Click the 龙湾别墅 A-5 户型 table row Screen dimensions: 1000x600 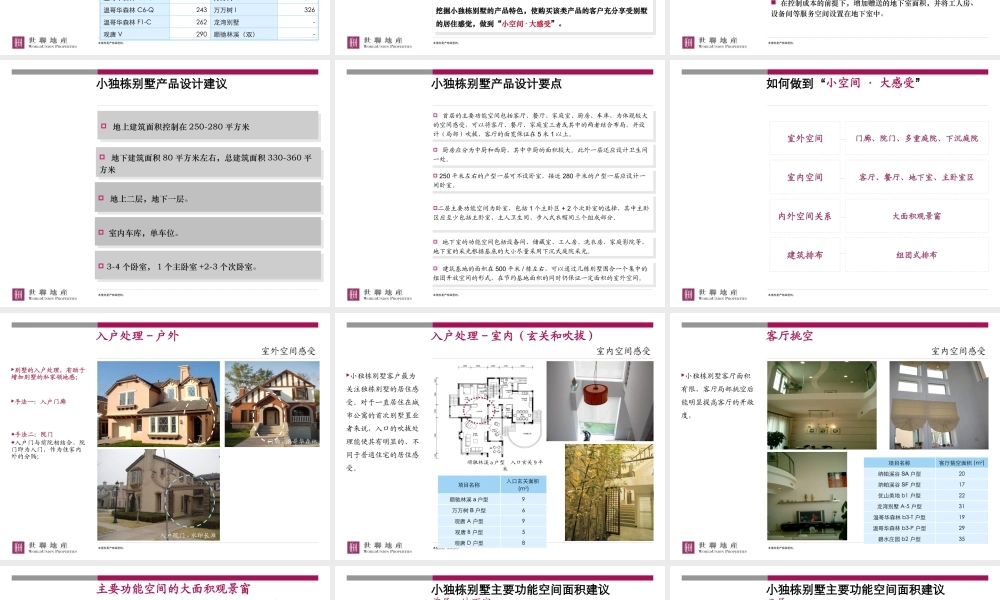tap(925, 506)
